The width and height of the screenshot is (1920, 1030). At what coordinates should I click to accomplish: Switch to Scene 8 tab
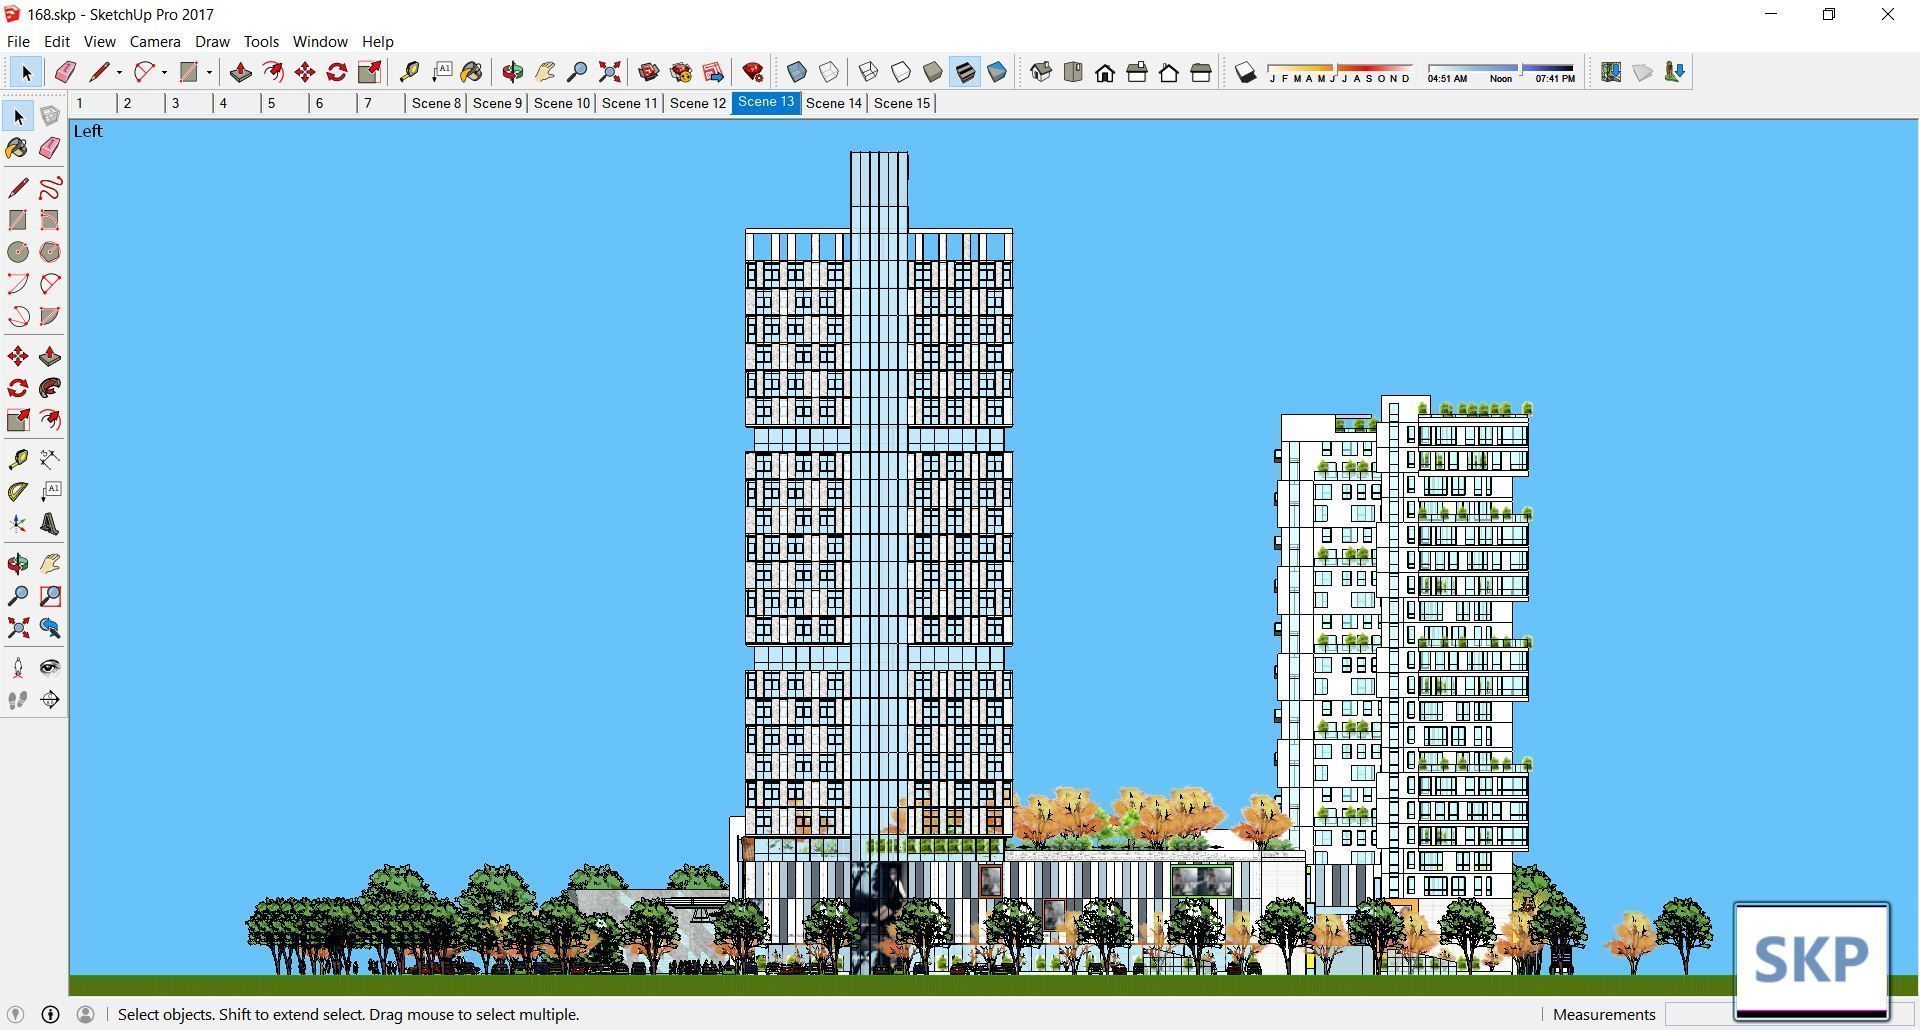click(436, 103)
